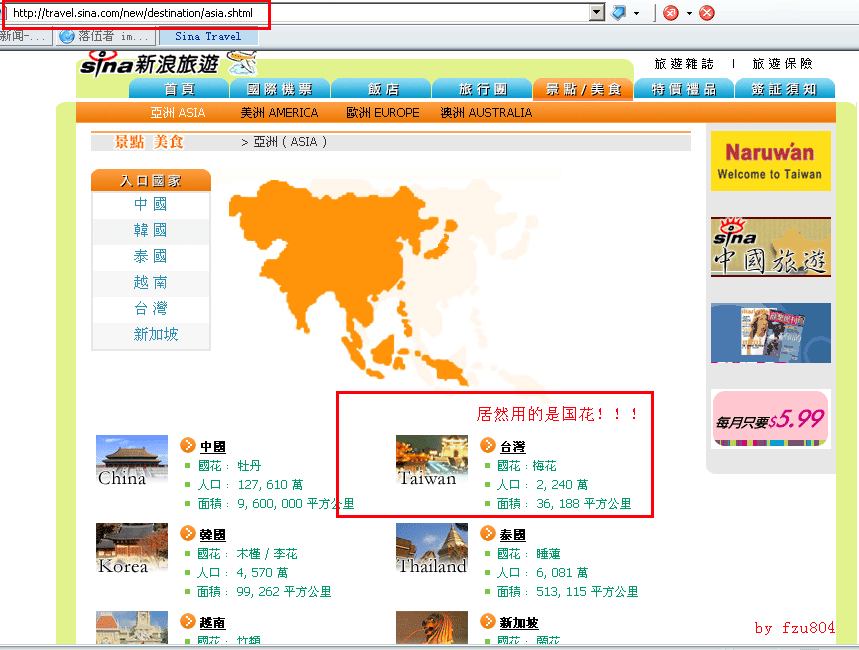
Task: Click the text 人口：127,610 萬
Action: click(x=250, y=485)
